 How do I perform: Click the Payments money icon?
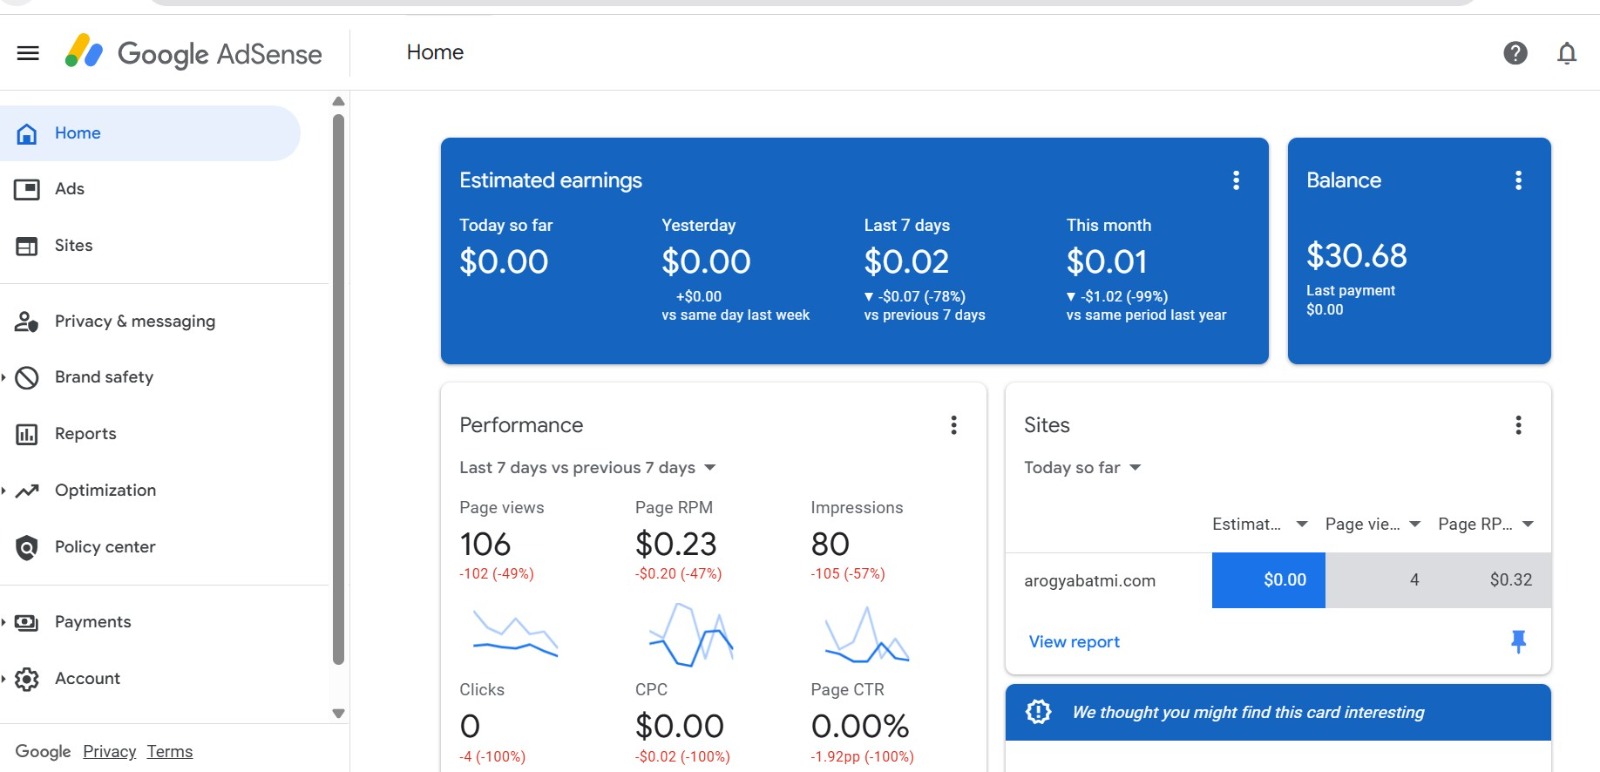tap(27, 623)
